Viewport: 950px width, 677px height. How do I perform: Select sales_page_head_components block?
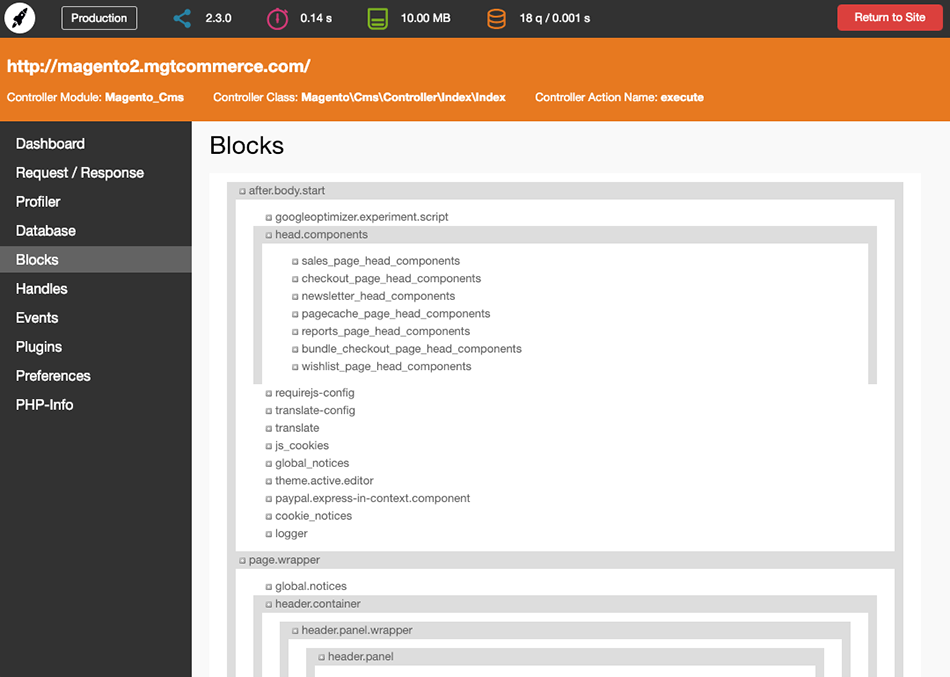380,261
